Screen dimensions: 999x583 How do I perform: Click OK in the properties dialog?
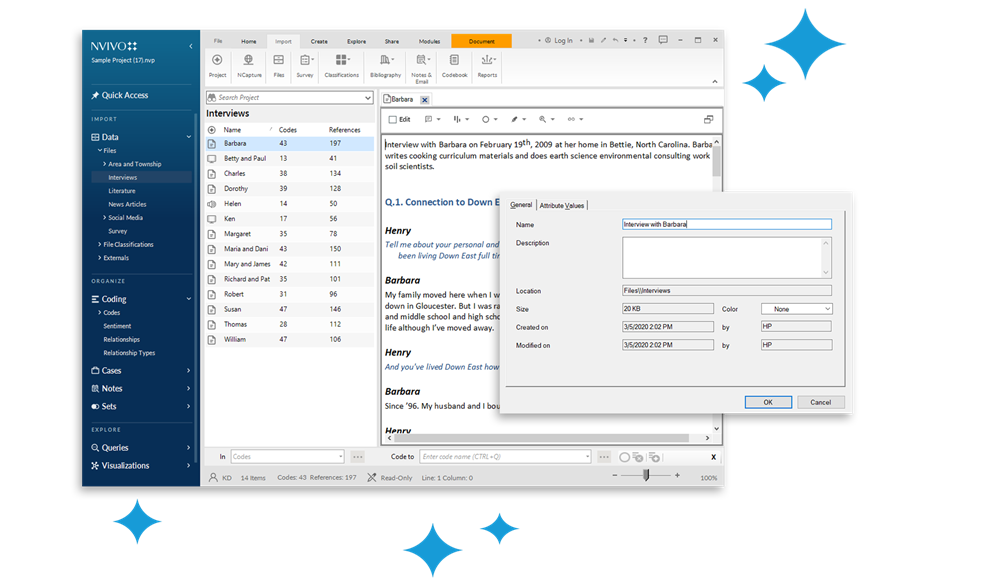(x=768, y=402)
